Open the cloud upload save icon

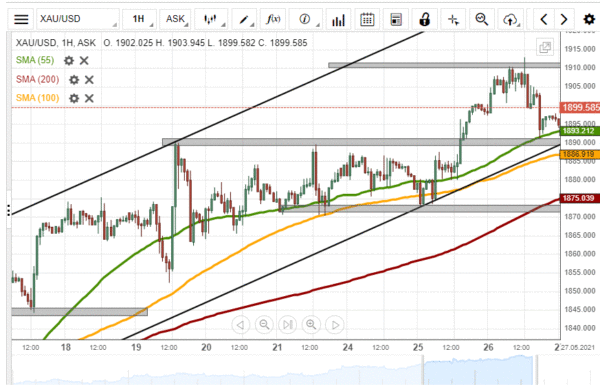510,19
